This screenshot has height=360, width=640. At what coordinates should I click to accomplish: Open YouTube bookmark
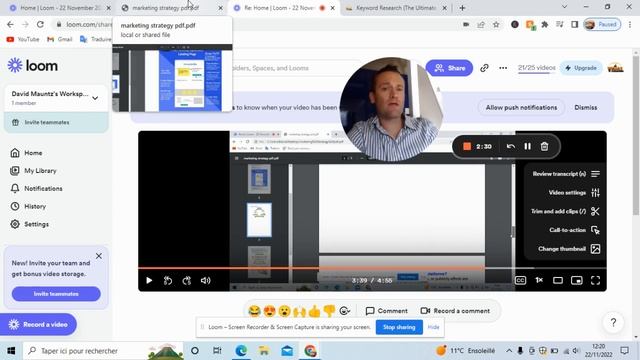pos(23,39)
